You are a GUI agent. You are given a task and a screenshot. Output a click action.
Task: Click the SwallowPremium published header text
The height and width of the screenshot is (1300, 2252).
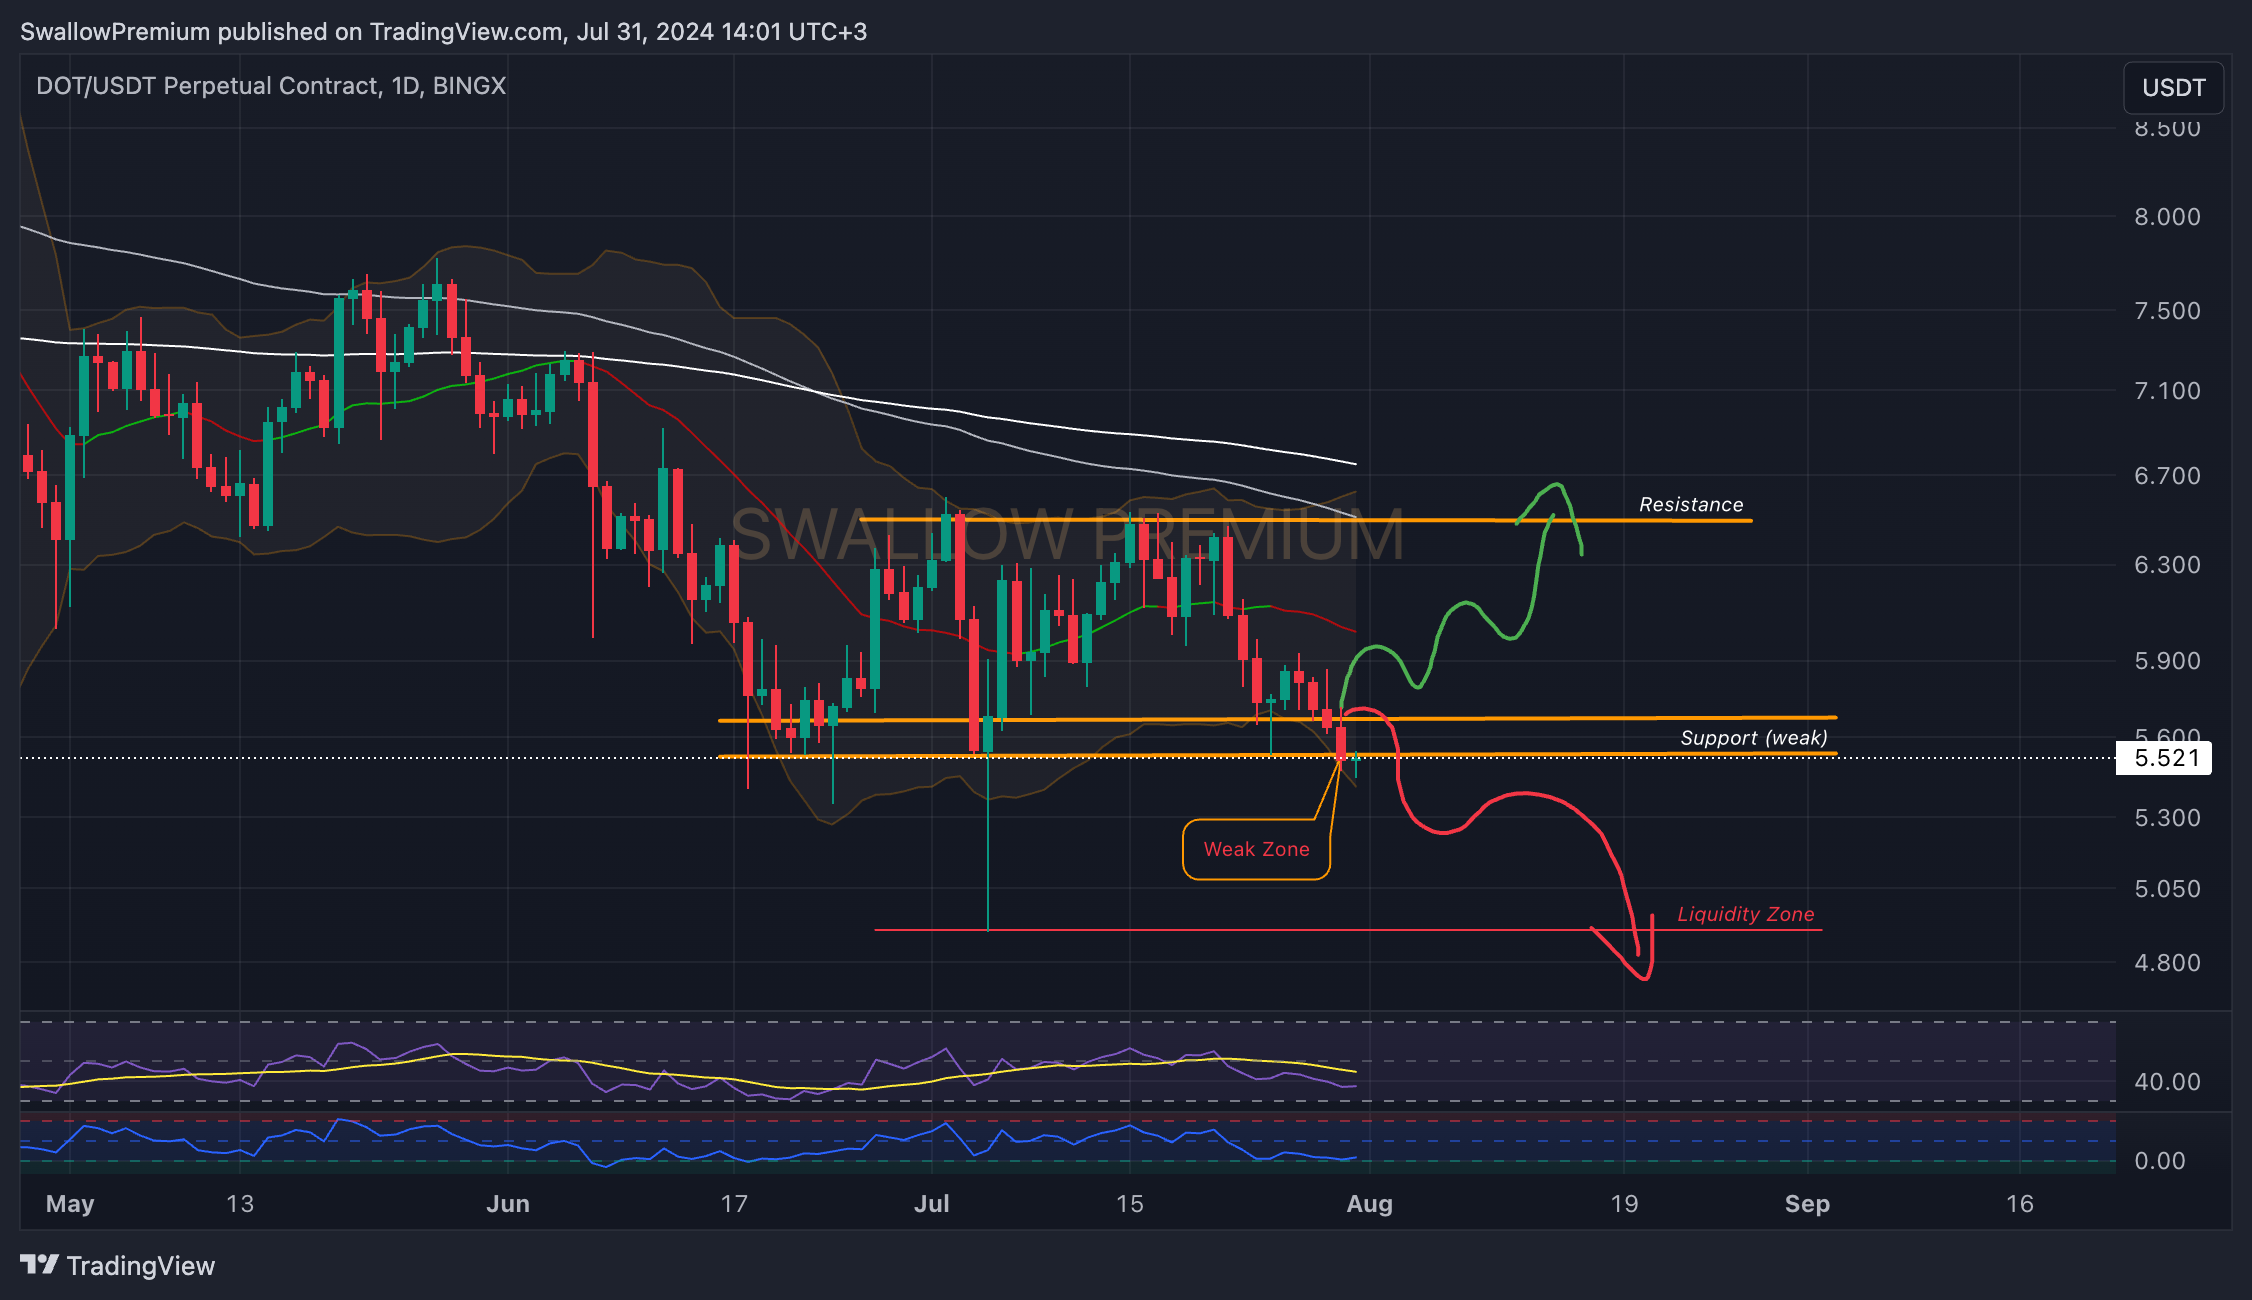pos(443,32)
